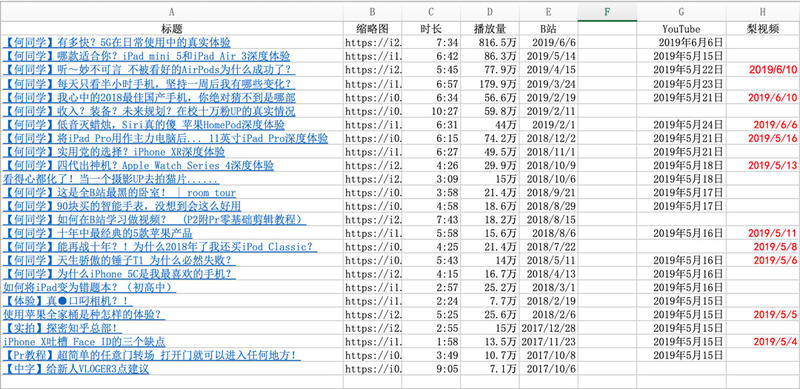Select the 缩略图 header cell
Image resolution: width=800 pixels, height=389 pixels.
pyautogui.click(x=372, y=29)
